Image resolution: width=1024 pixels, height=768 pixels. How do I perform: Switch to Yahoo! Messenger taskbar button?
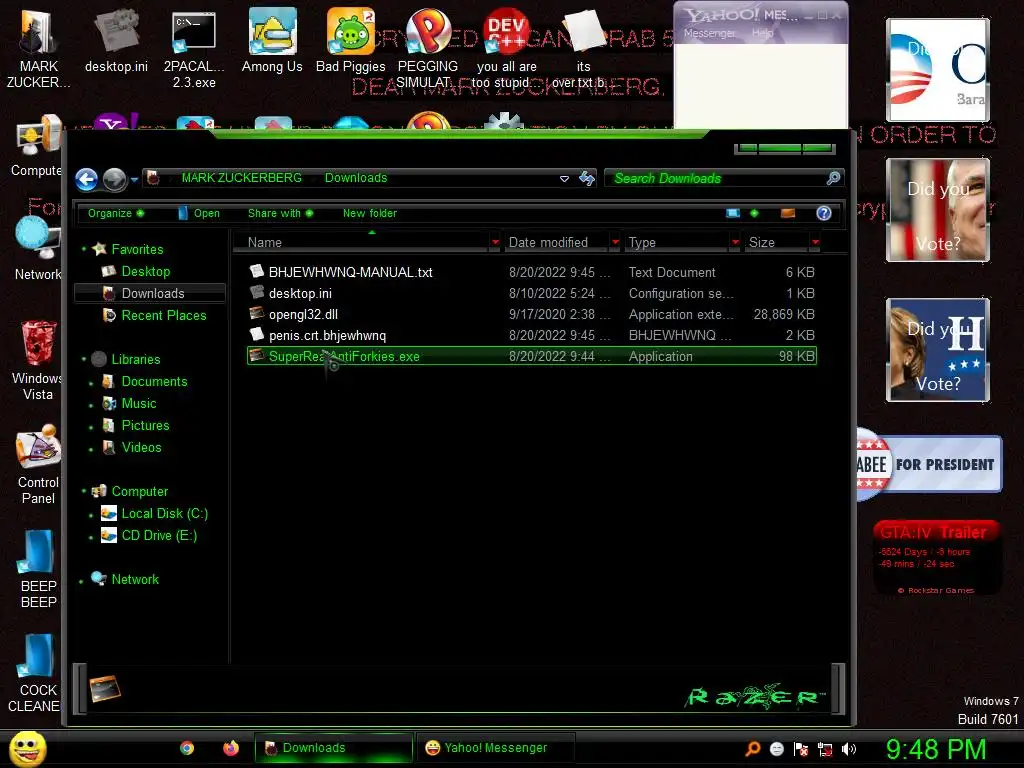[496, 748]
